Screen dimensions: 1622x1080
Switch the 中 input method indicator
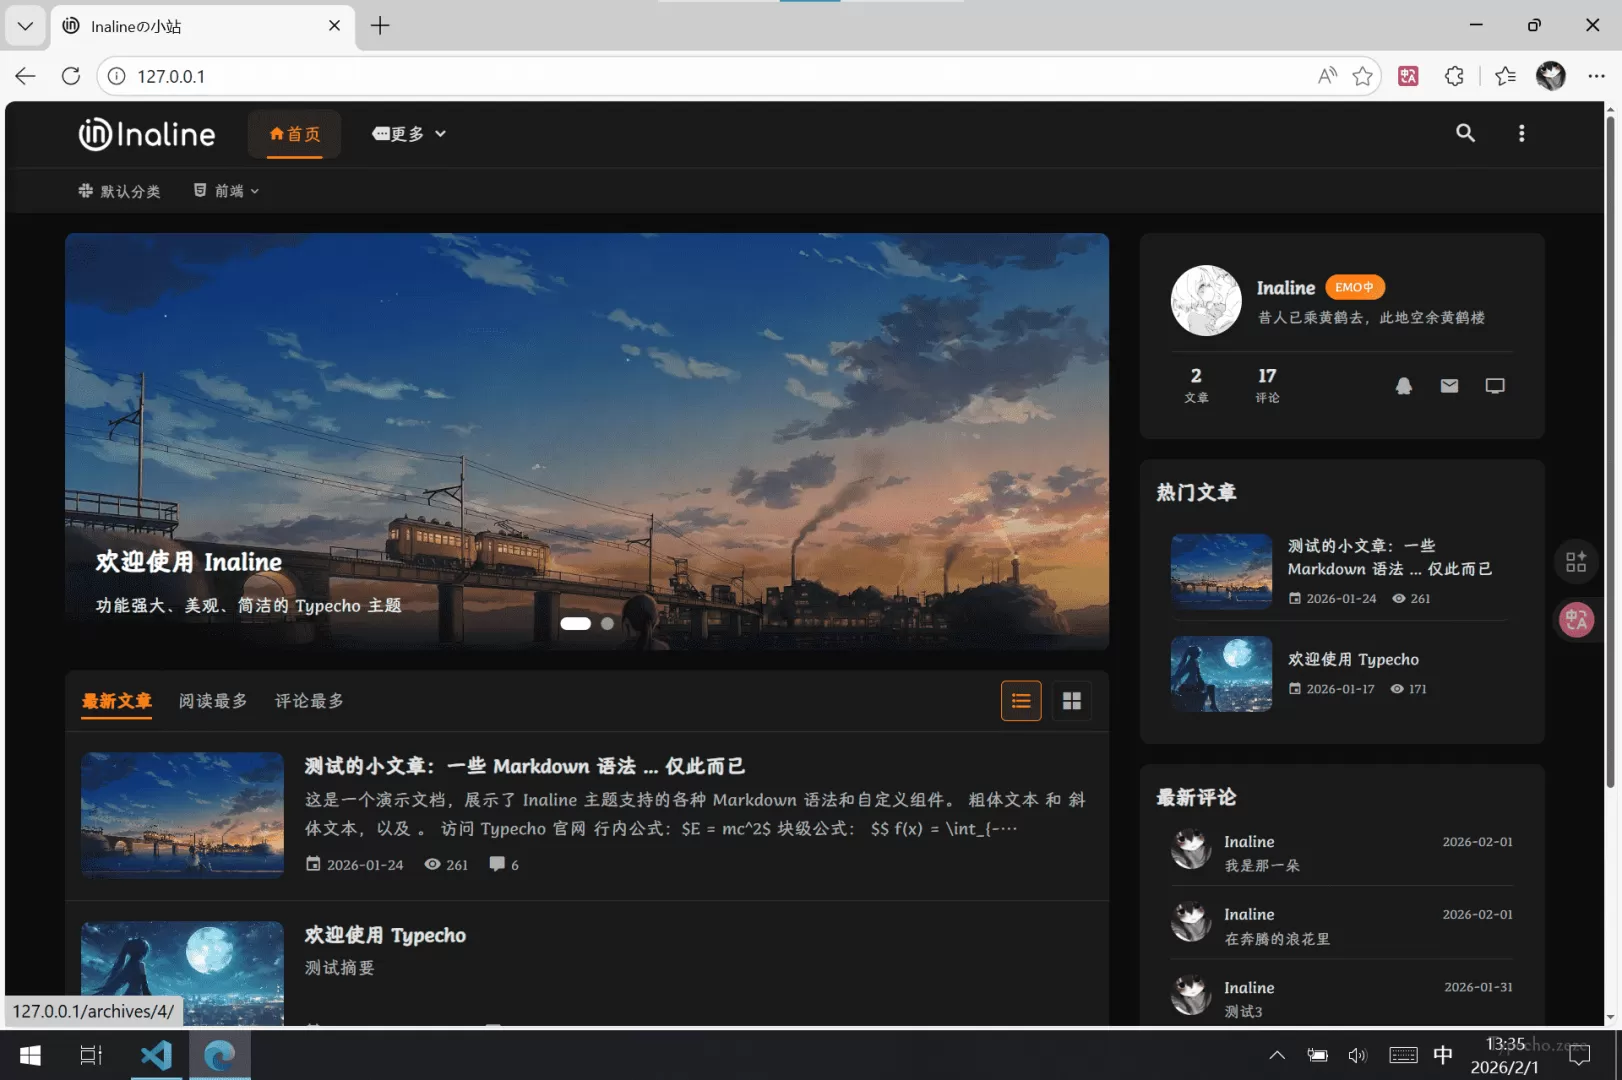click(x=1442, y=1055)
